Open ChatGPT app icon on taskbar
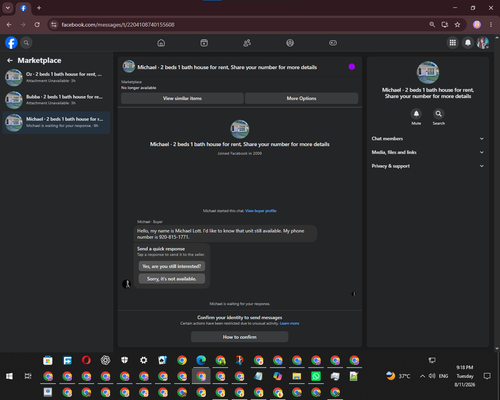Image resolution: width=500 pixels, height=400 pixels. click(x=105, y=360)
